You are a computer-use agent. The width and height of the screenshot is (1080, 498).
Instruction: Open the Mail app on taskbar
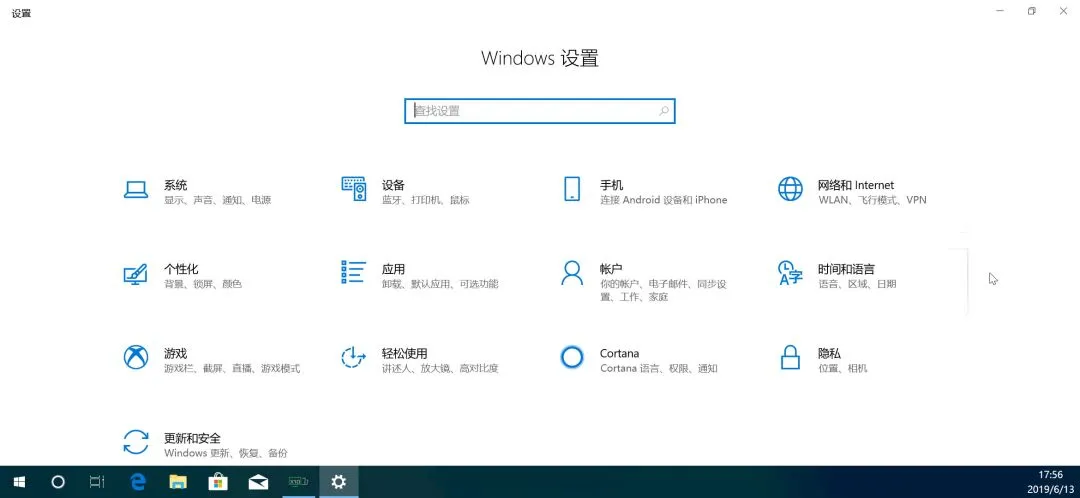[258, 481]
